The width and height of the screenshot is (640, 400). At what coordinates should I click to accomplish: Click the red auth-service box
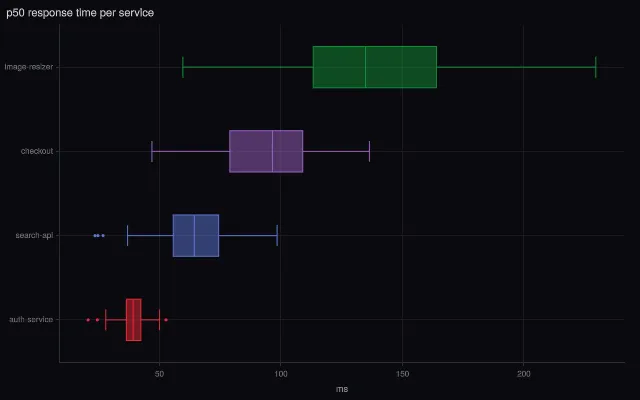point(134,320)
